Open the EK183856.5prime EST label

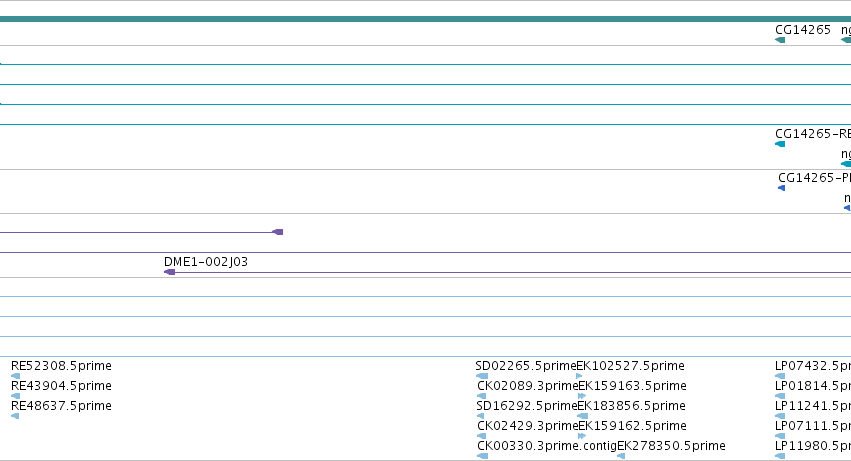pos(631,406)
